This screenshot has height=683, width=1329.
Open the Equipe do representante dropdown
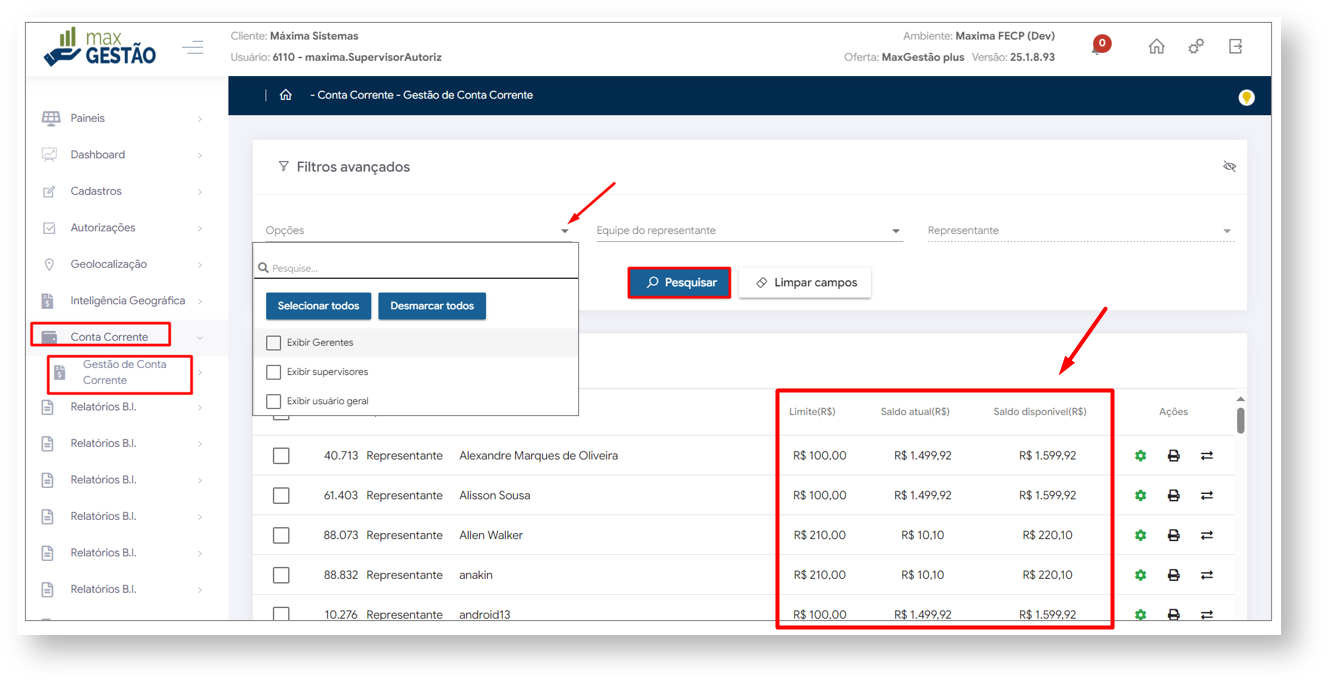748,231
